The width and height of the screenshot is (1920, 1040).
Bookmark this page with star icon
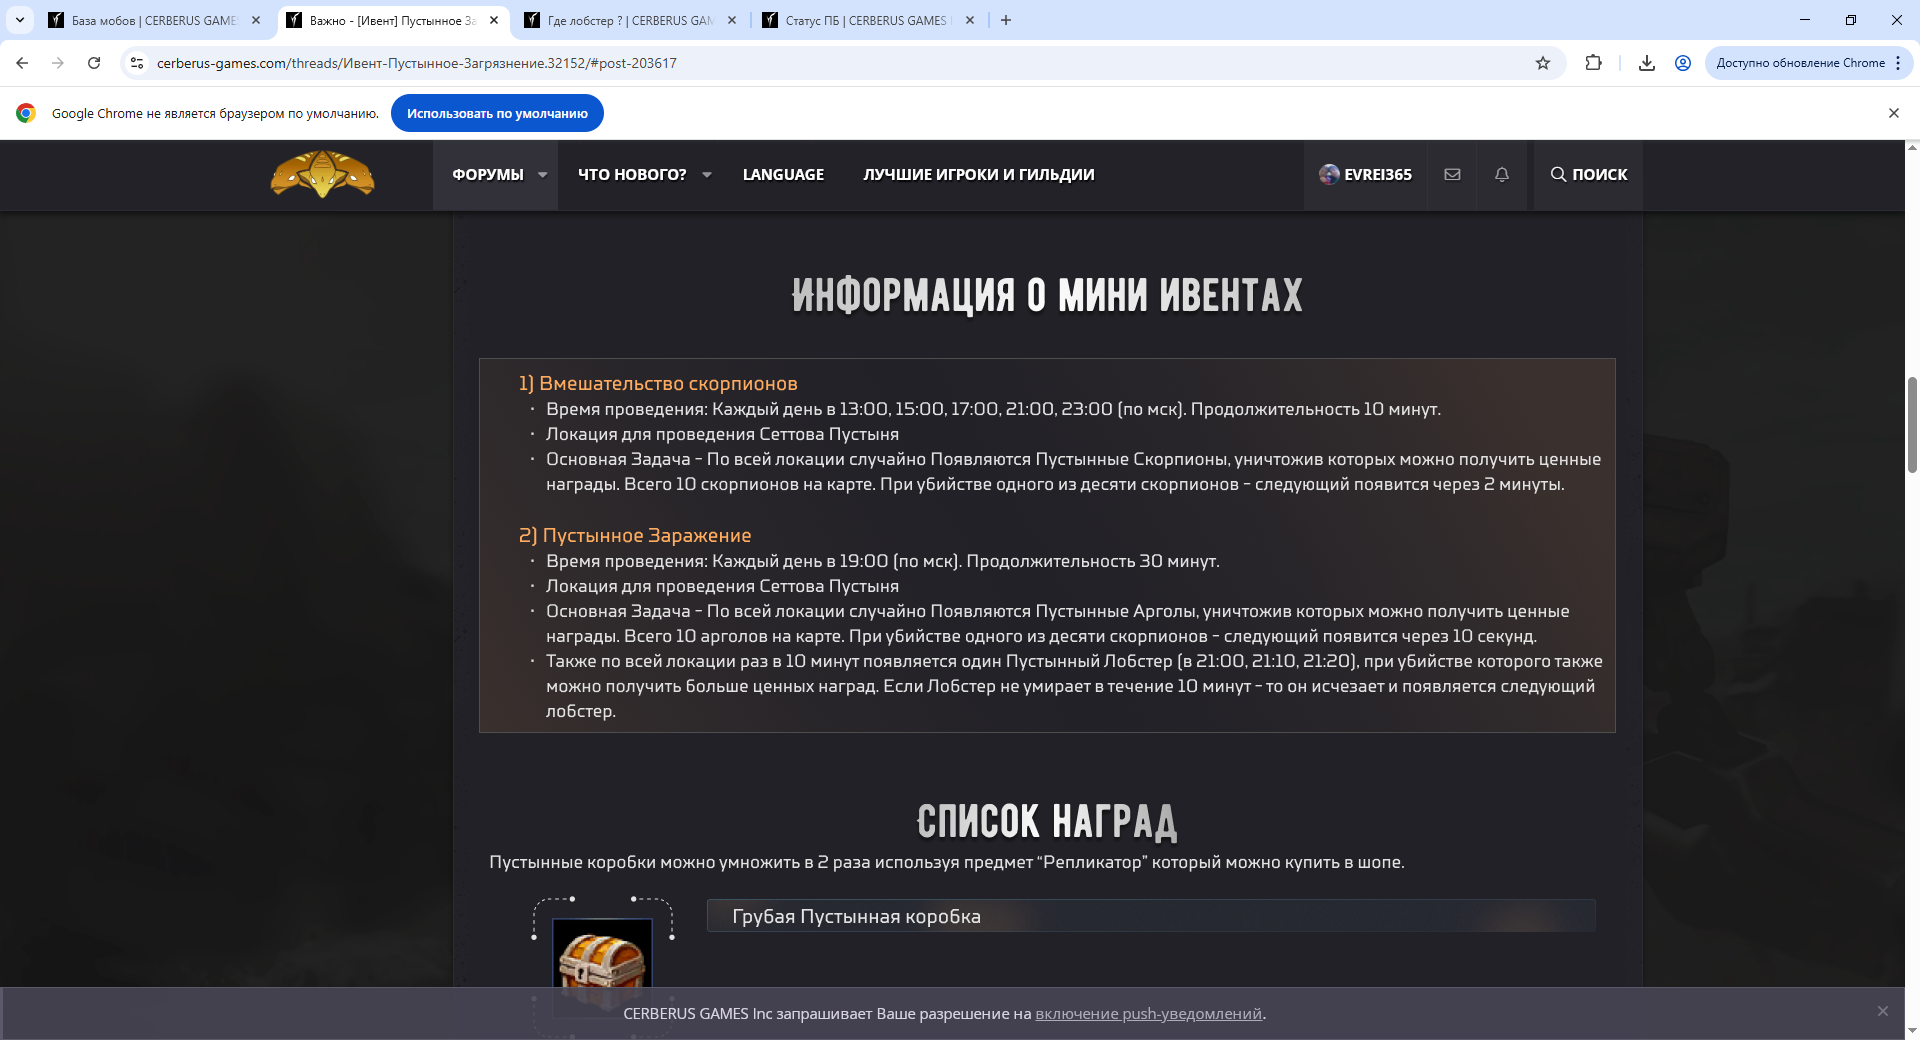(x=1542, y=63)
